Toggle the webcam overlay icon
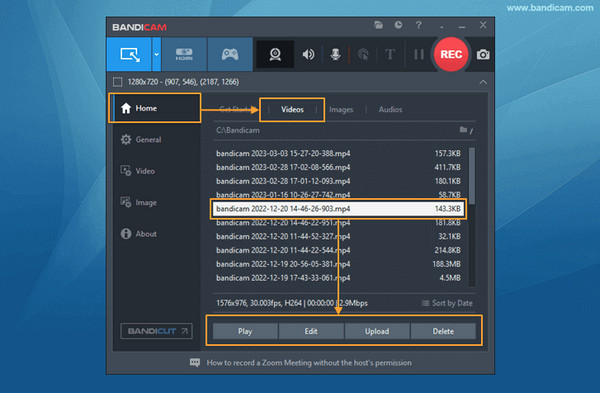This screenshot has width=600, height=393. coord(275,54)
